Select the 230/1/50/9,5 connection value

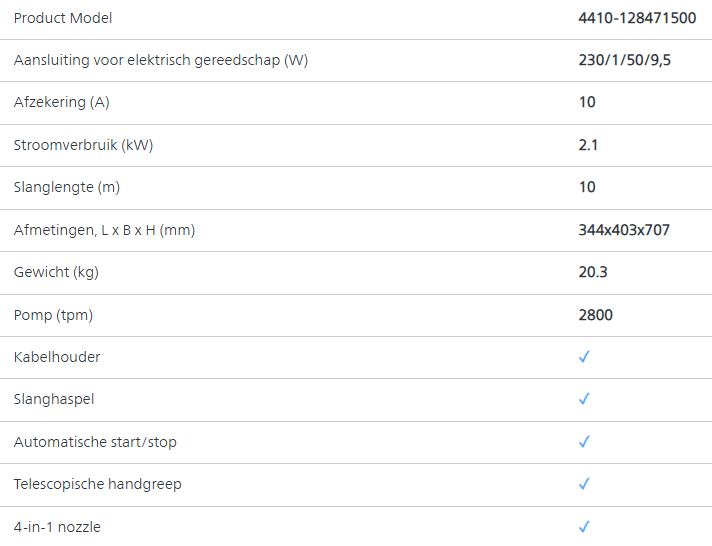coord(624,60)
